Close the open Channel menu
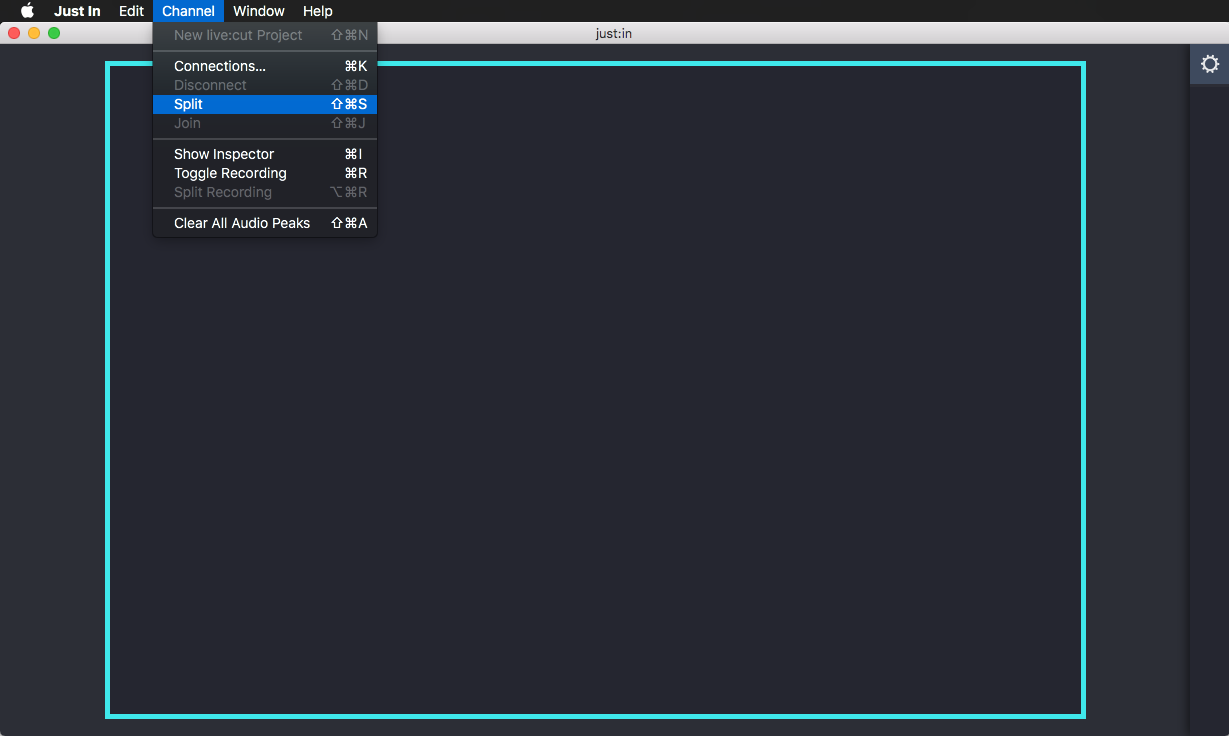 point(188,11)
